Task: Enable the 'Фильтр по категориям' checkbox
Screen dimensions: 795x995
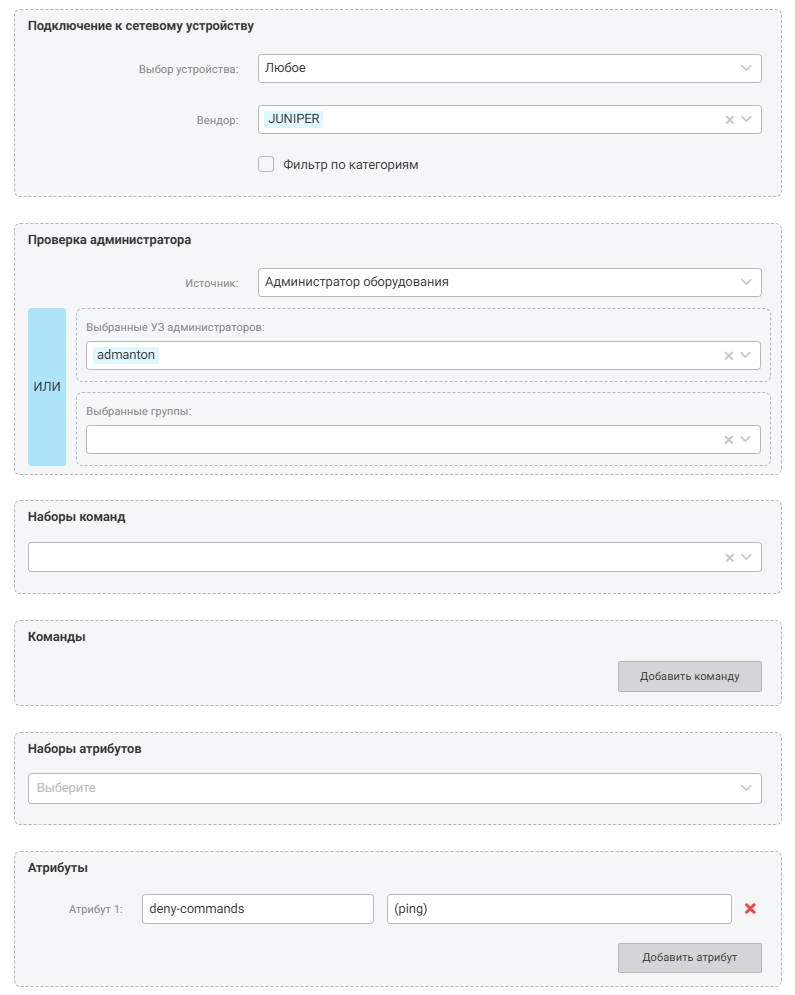Action: tap(266, 164)
